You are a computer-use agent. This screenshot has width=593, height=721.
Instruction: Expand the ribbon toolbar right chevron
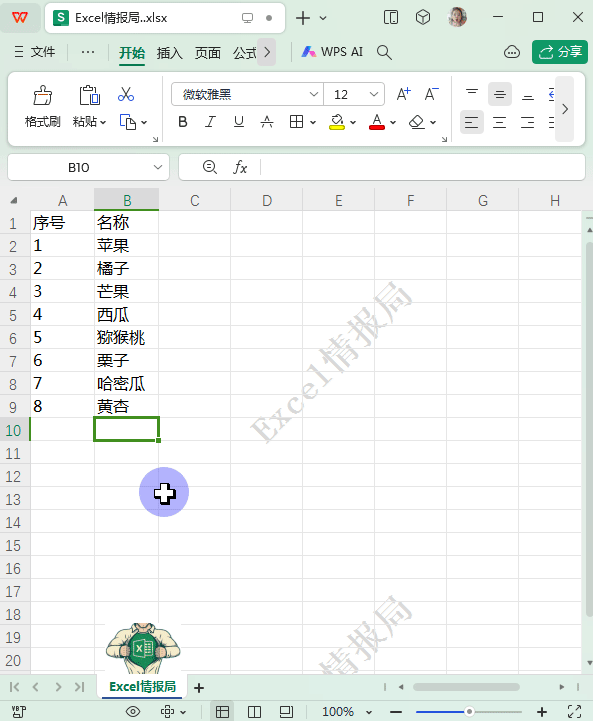(565, 109)
